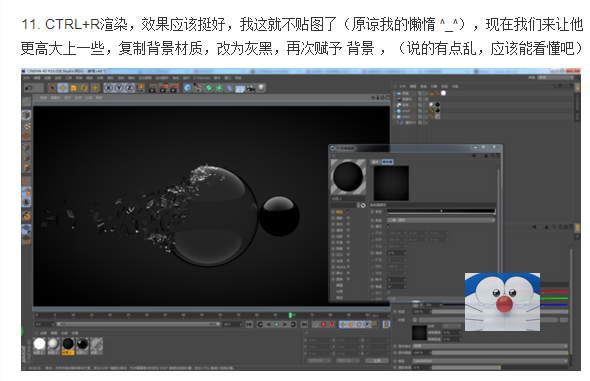Switch to 着色器 tab in material editor
The width and height of the screenshot is (590, 381).
pyautogui.click(x=387, y=162)
